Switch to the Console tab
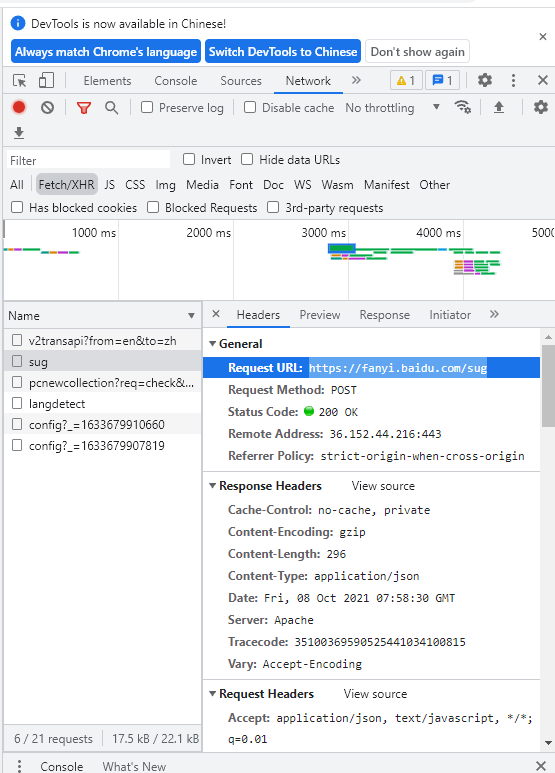This screenshot has width=555, height=773. (x=175, y=81)
